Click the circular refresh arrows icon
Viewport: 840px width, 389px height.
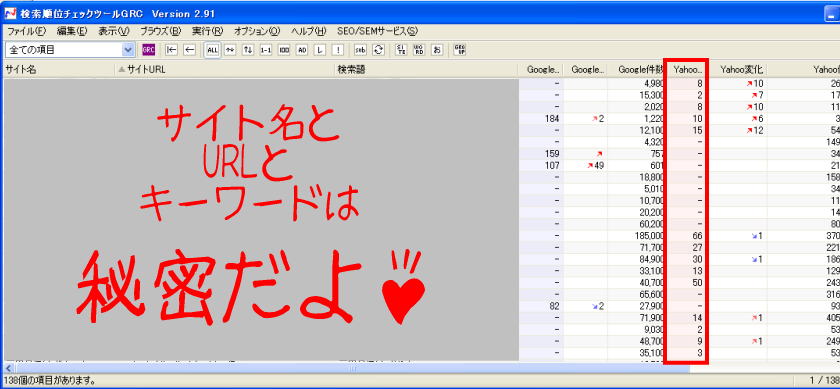tap(378, 50)
